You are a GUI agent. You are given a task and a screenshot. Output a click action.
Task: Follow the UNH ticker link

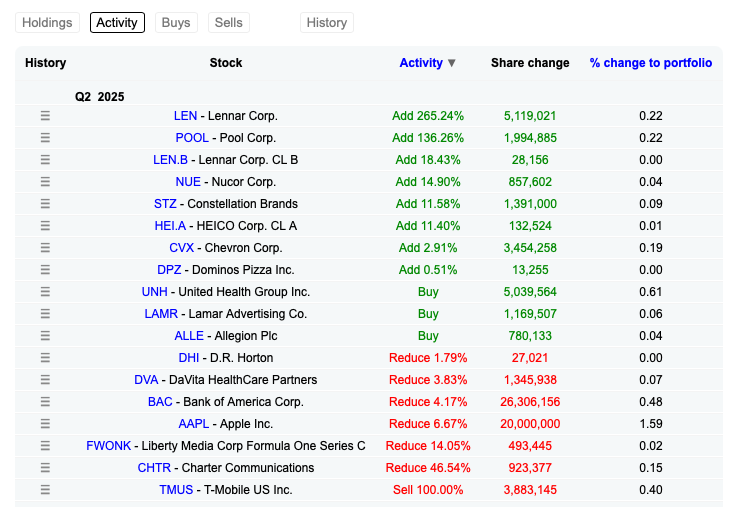(x=155, y=292)
